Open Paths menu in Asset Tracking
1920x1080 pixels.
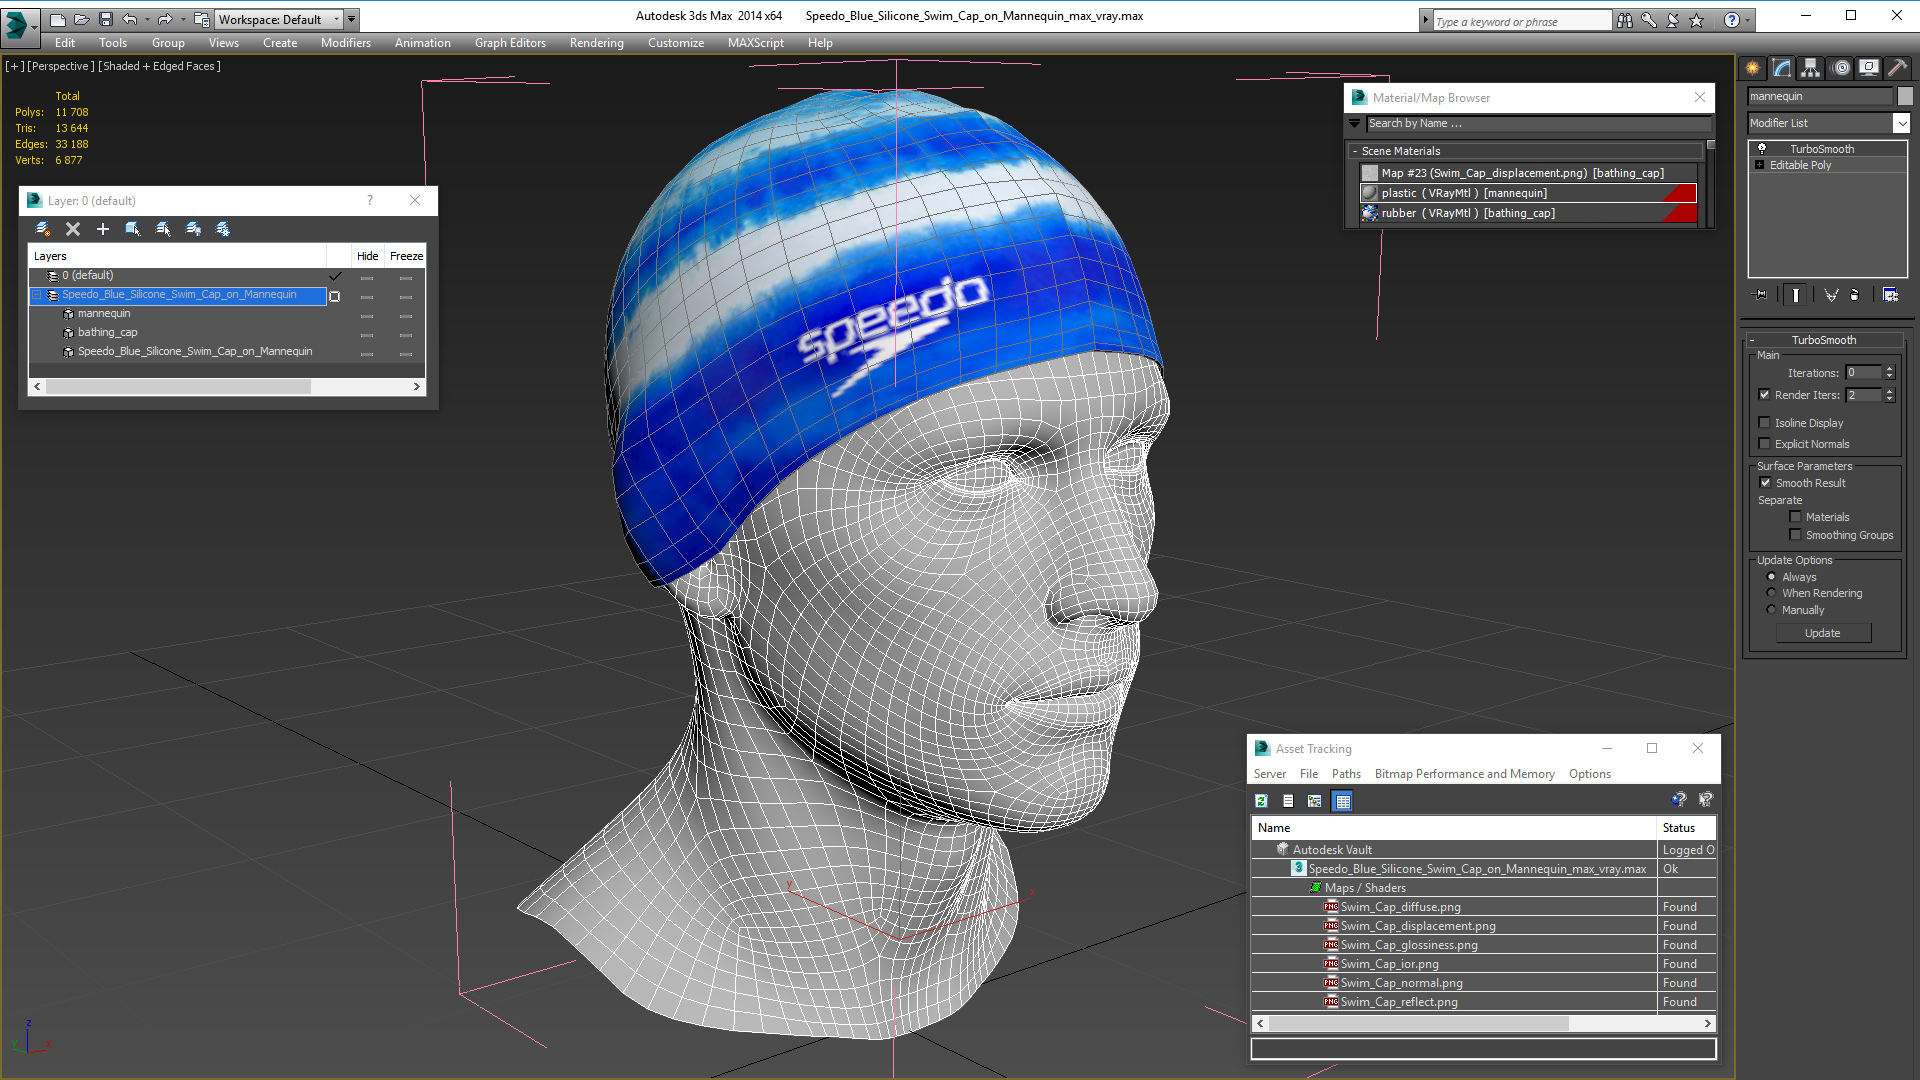[x=1346, y=774]
